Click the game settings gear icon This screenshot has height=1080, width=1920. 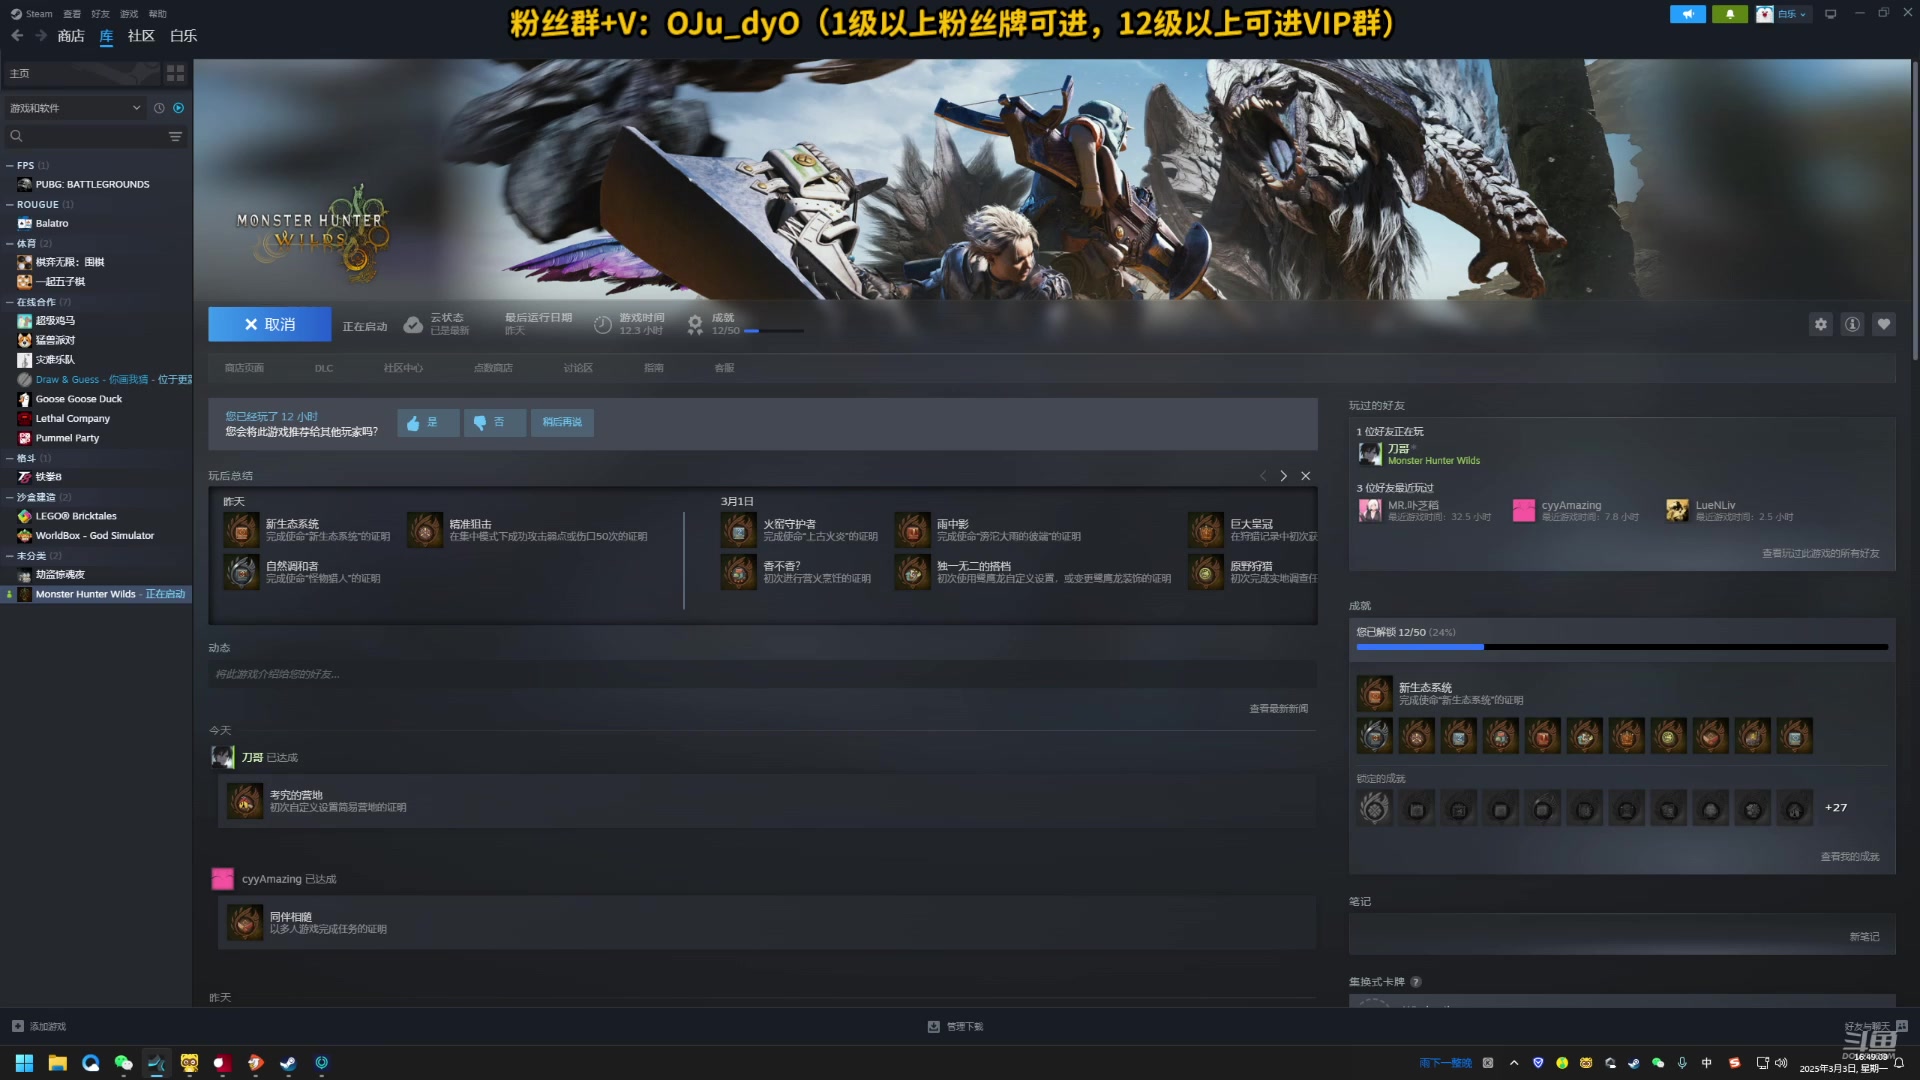(x=1820, y=324)
